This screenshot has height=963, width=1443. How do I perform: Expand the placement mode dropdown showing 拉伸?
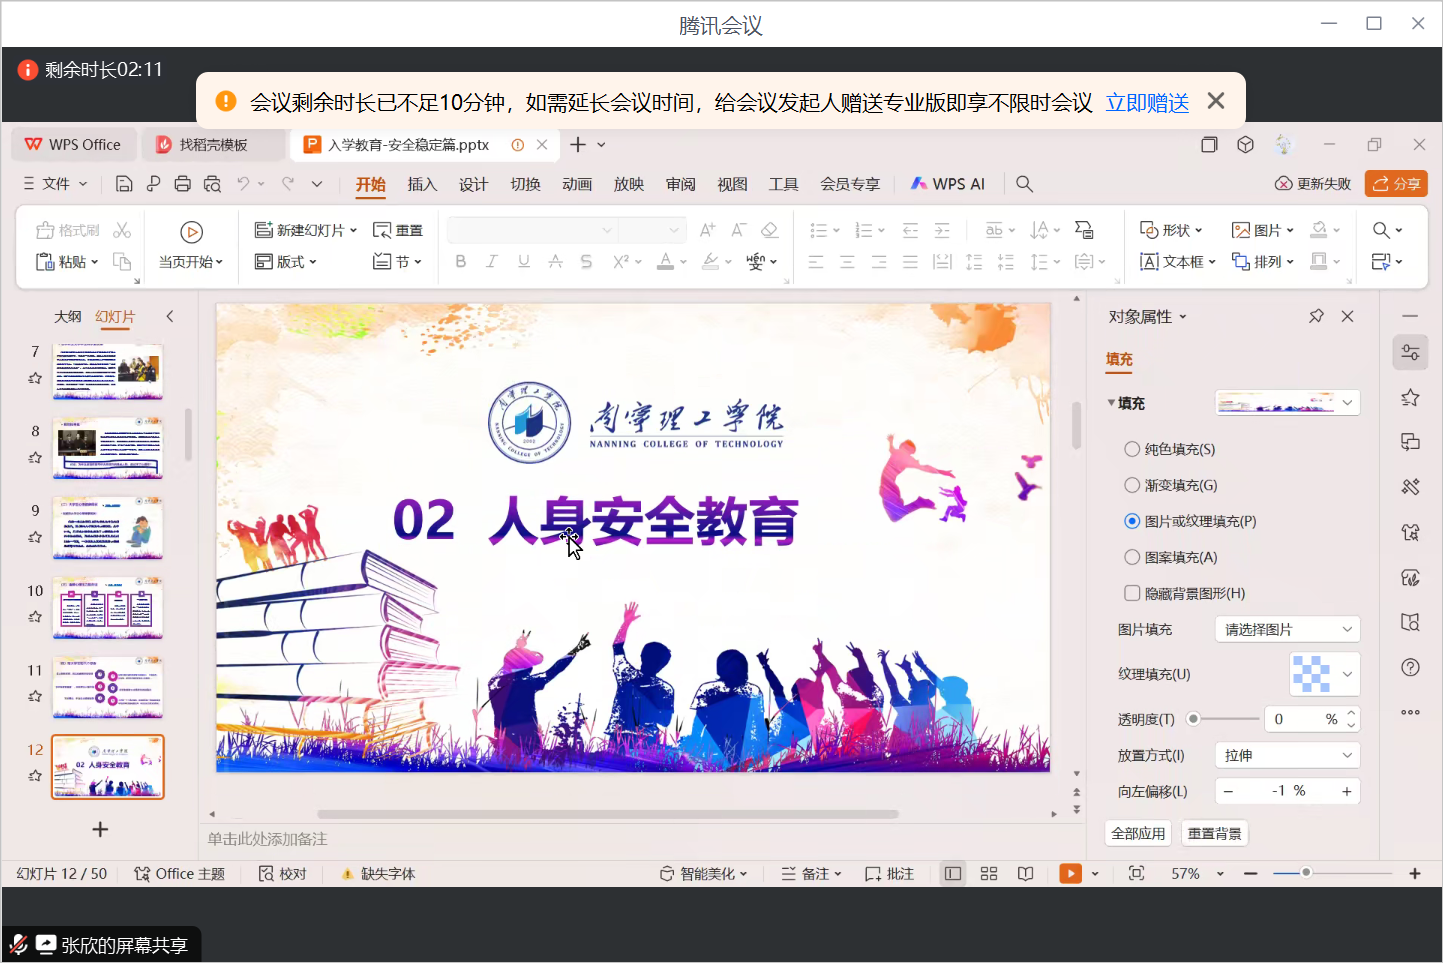1287,756
